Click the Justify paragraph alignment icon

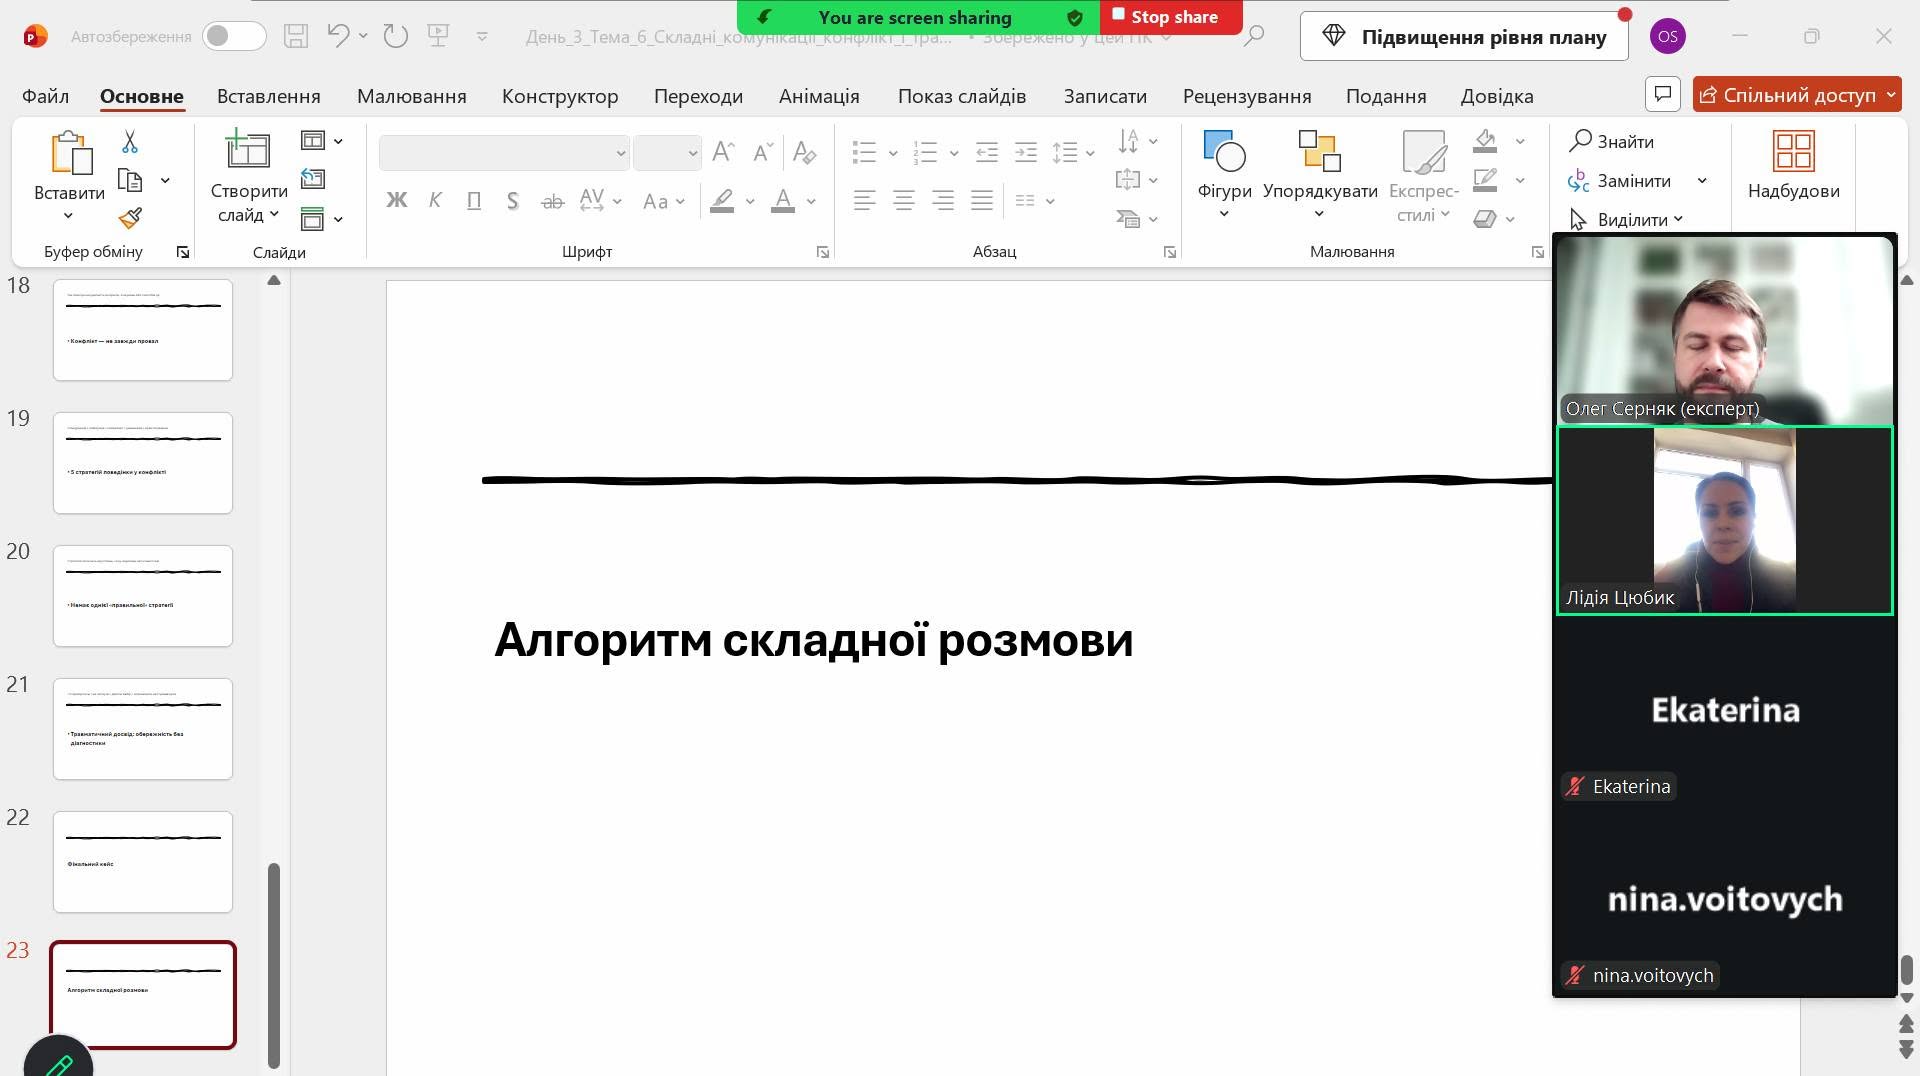pos(982,201)
